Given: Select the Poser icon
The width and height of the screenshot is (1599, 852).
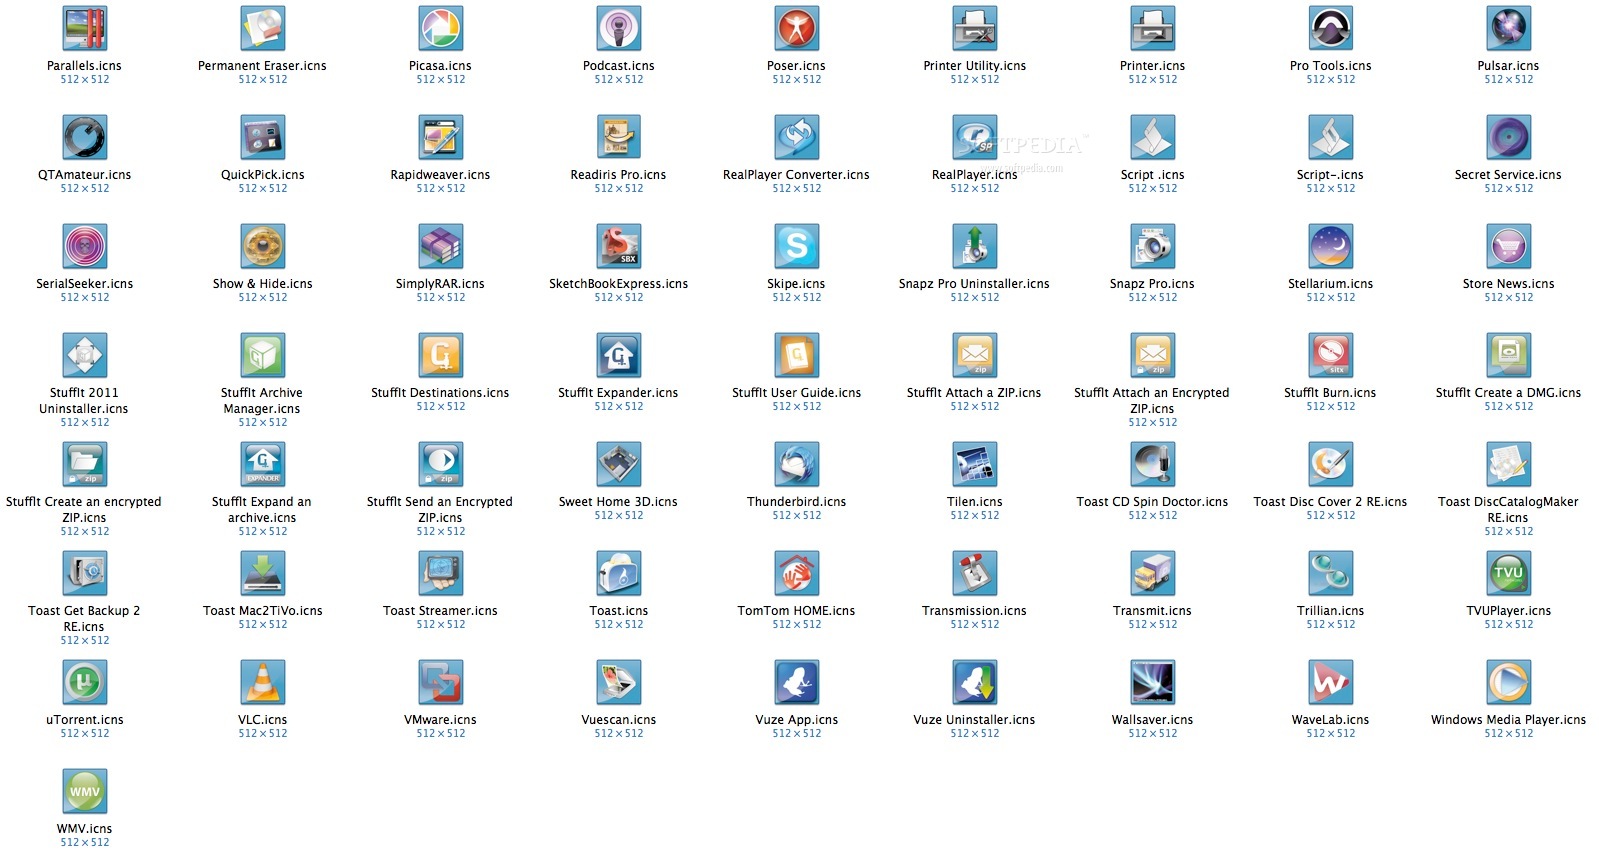Looking at the screenshot, I should [x=797, y=29].
